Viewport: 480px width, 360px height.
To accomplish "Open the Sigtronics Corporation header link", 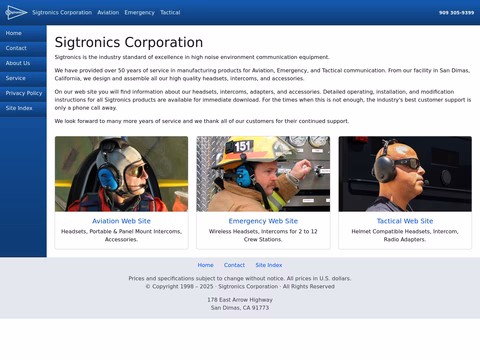I will [x=62, y=13].
